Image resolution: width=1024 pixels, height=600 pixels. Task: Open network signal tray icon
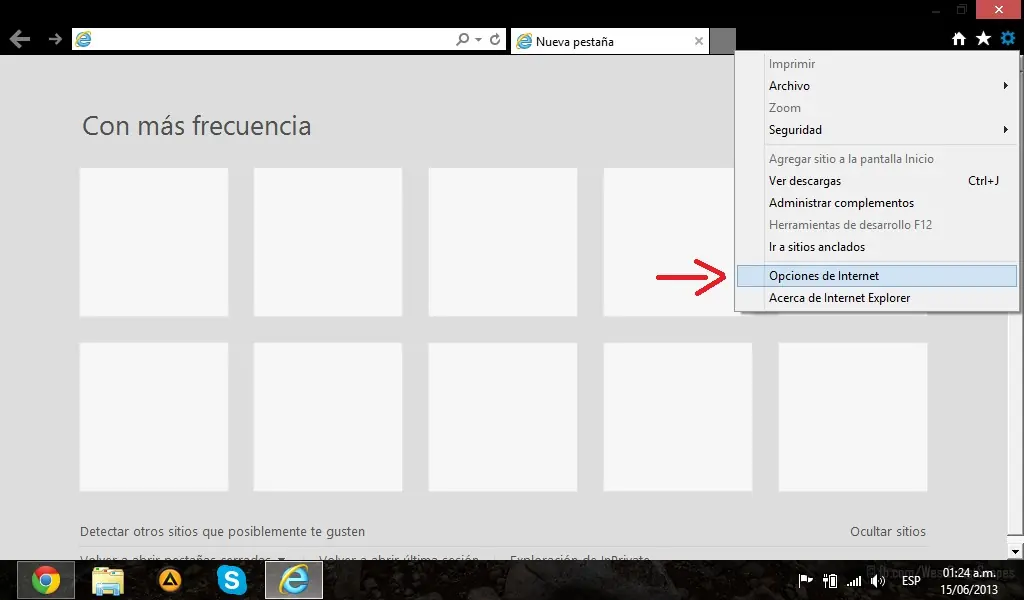(x=854, y=580)
